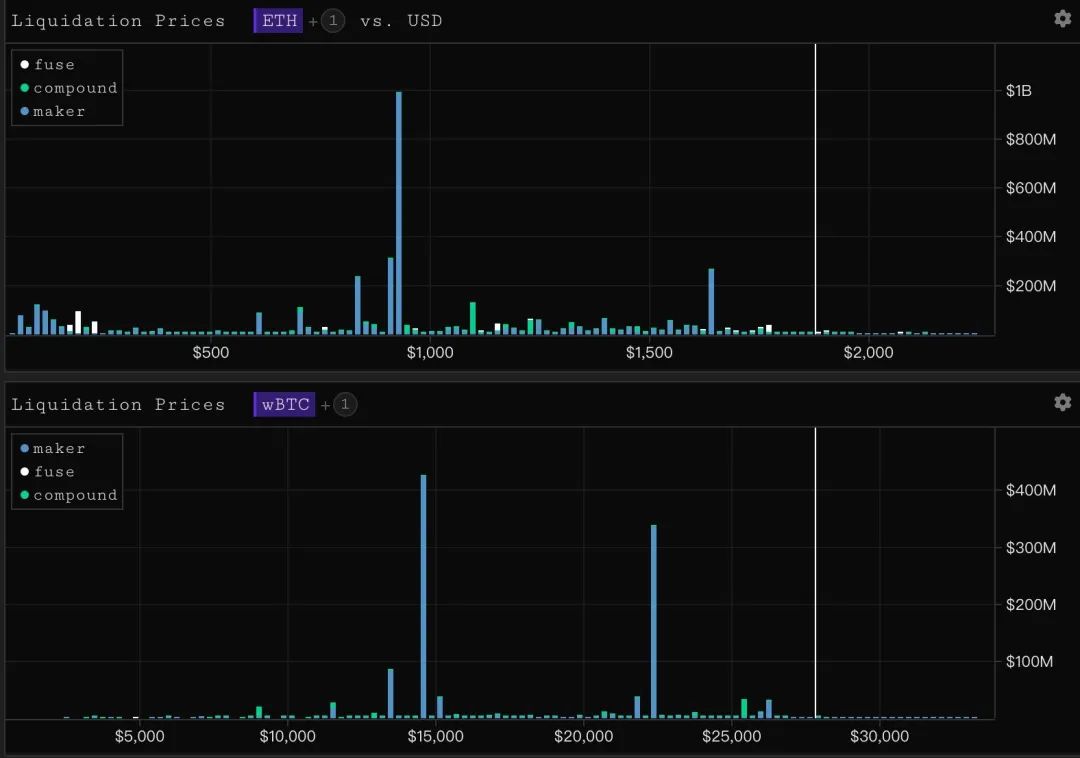
Task: Click the ETH asset tag
Action: 278,21
